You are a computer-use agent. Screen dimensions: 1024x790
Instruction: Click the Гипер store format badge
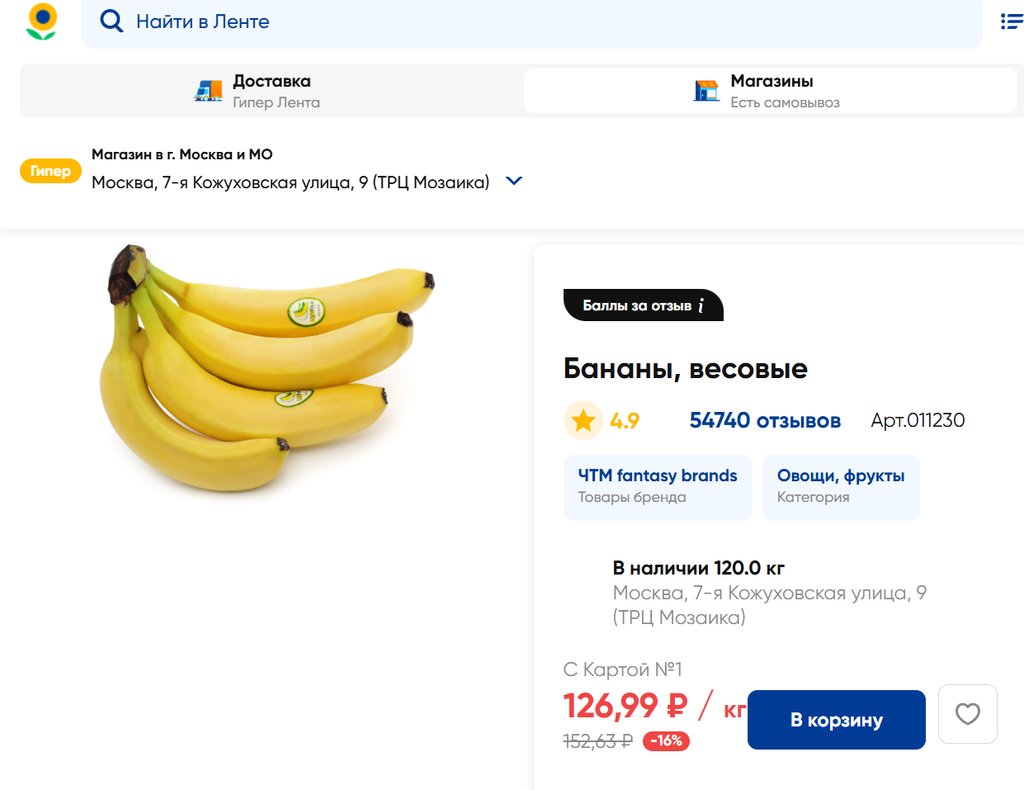[50, 171]
